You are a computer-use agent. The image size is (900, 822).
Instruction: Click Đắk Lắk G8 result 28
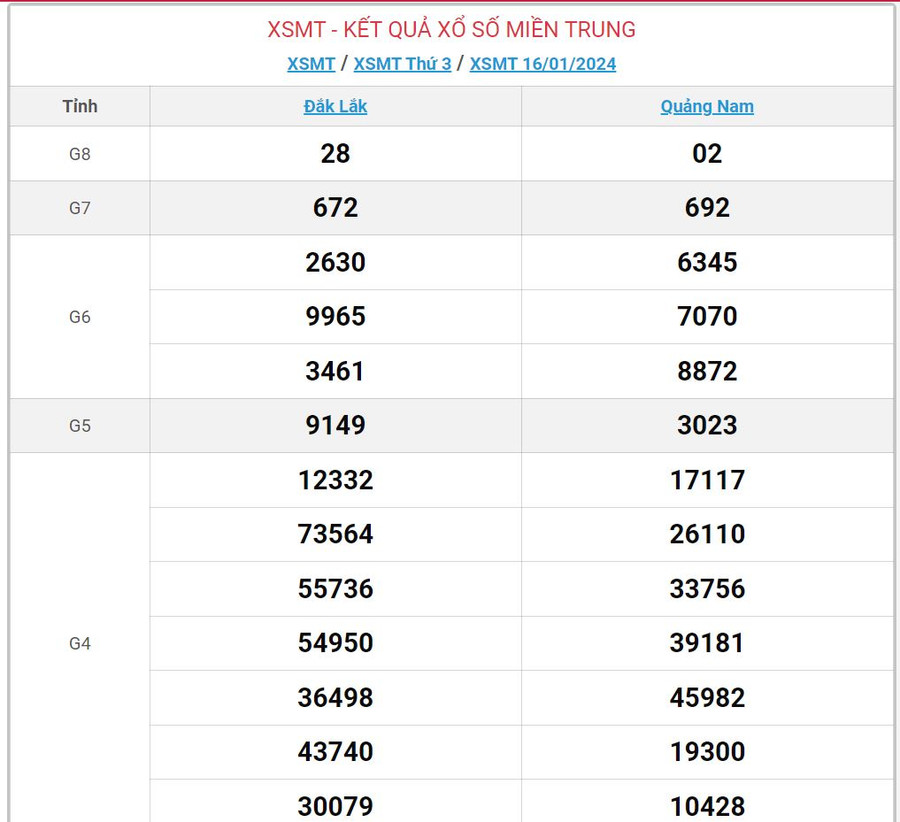[x=335, y=154]
